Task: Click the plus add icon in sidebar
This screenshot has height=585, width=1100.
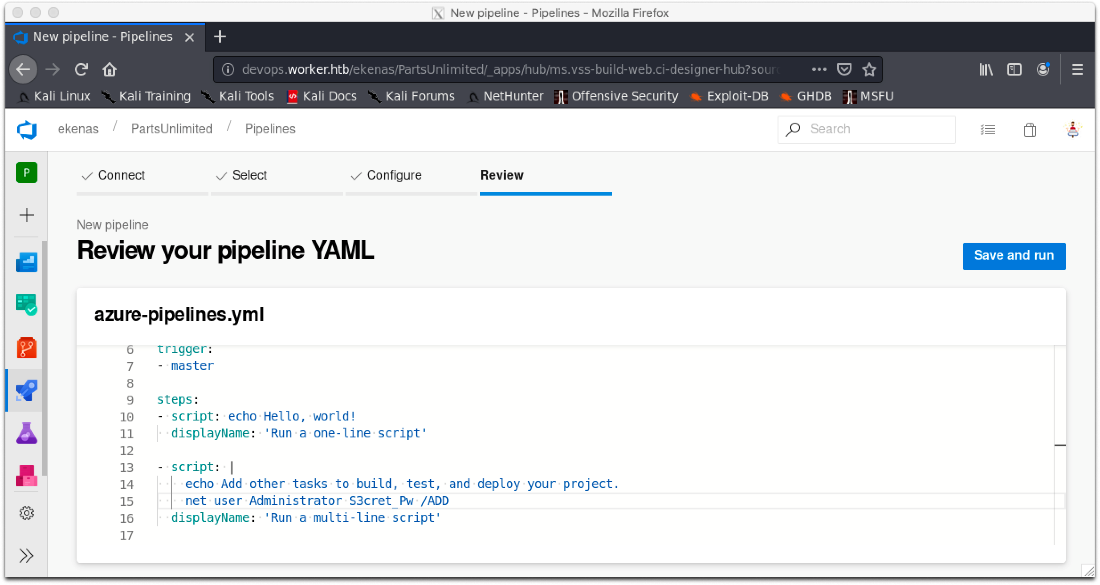Action: click(27, 215)
